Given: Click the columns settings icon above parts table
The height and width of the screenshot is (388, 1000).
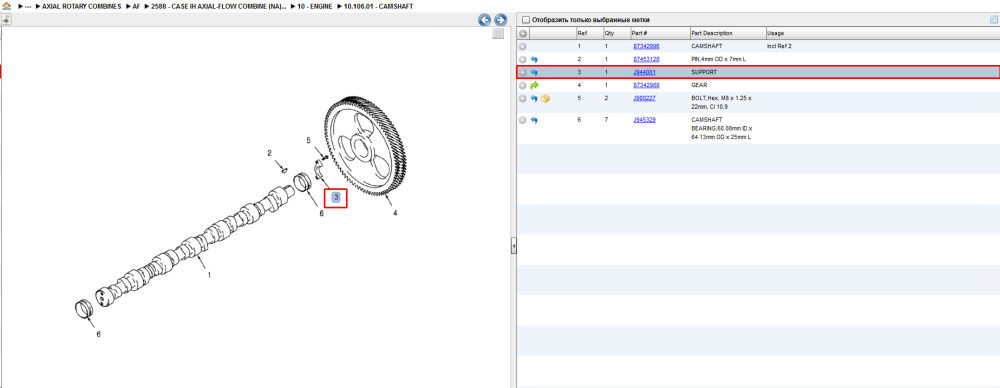Looking at the screenshot, I should 993,20.
